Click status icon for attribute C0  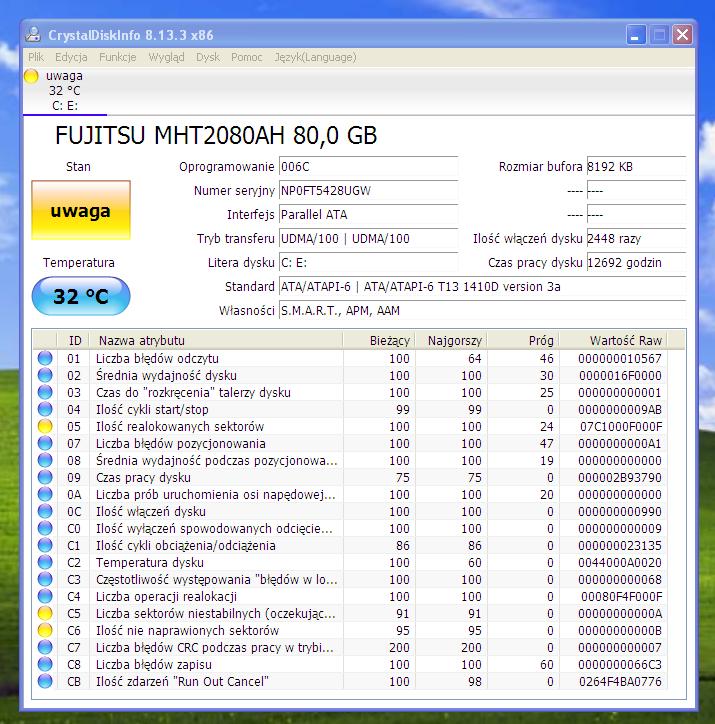tap(45, 528)
